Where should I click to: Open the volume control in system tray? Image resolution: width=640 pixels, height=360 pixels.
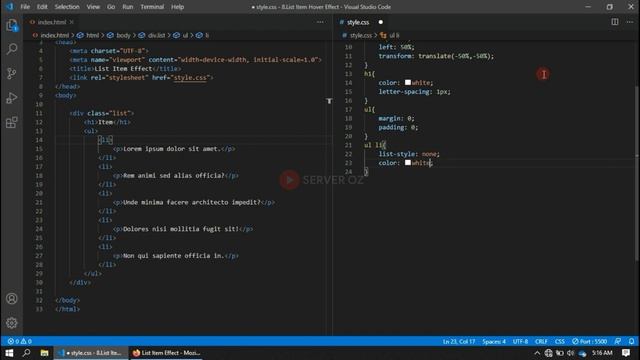click(571, 353)
